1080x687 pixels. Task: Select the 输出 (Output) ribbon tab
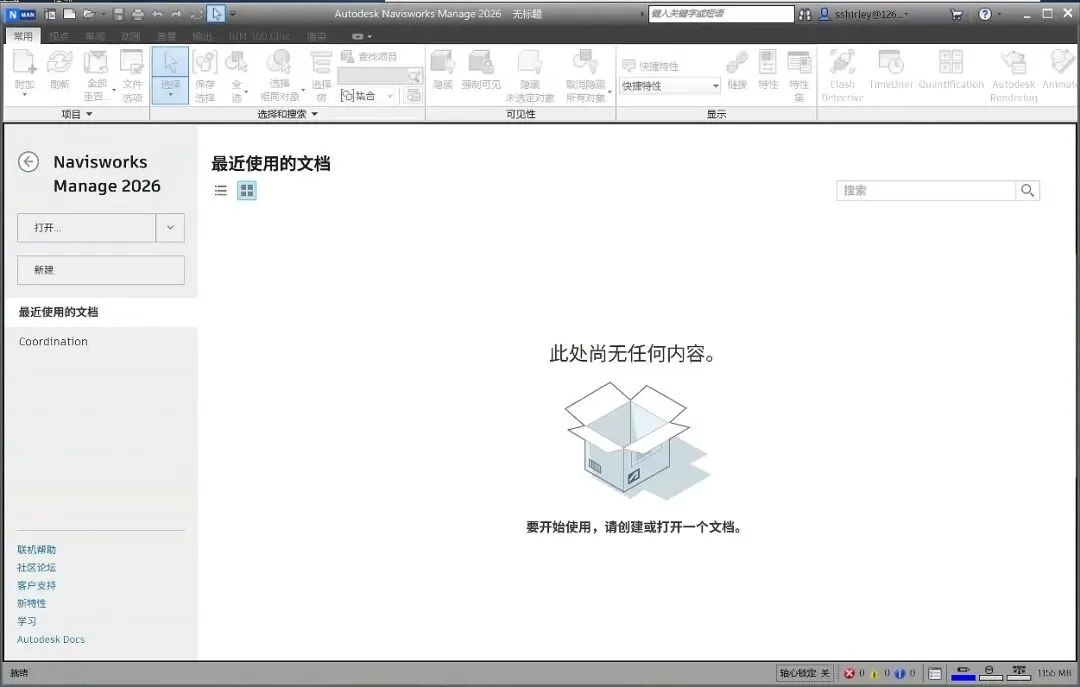tap(202, 36)
